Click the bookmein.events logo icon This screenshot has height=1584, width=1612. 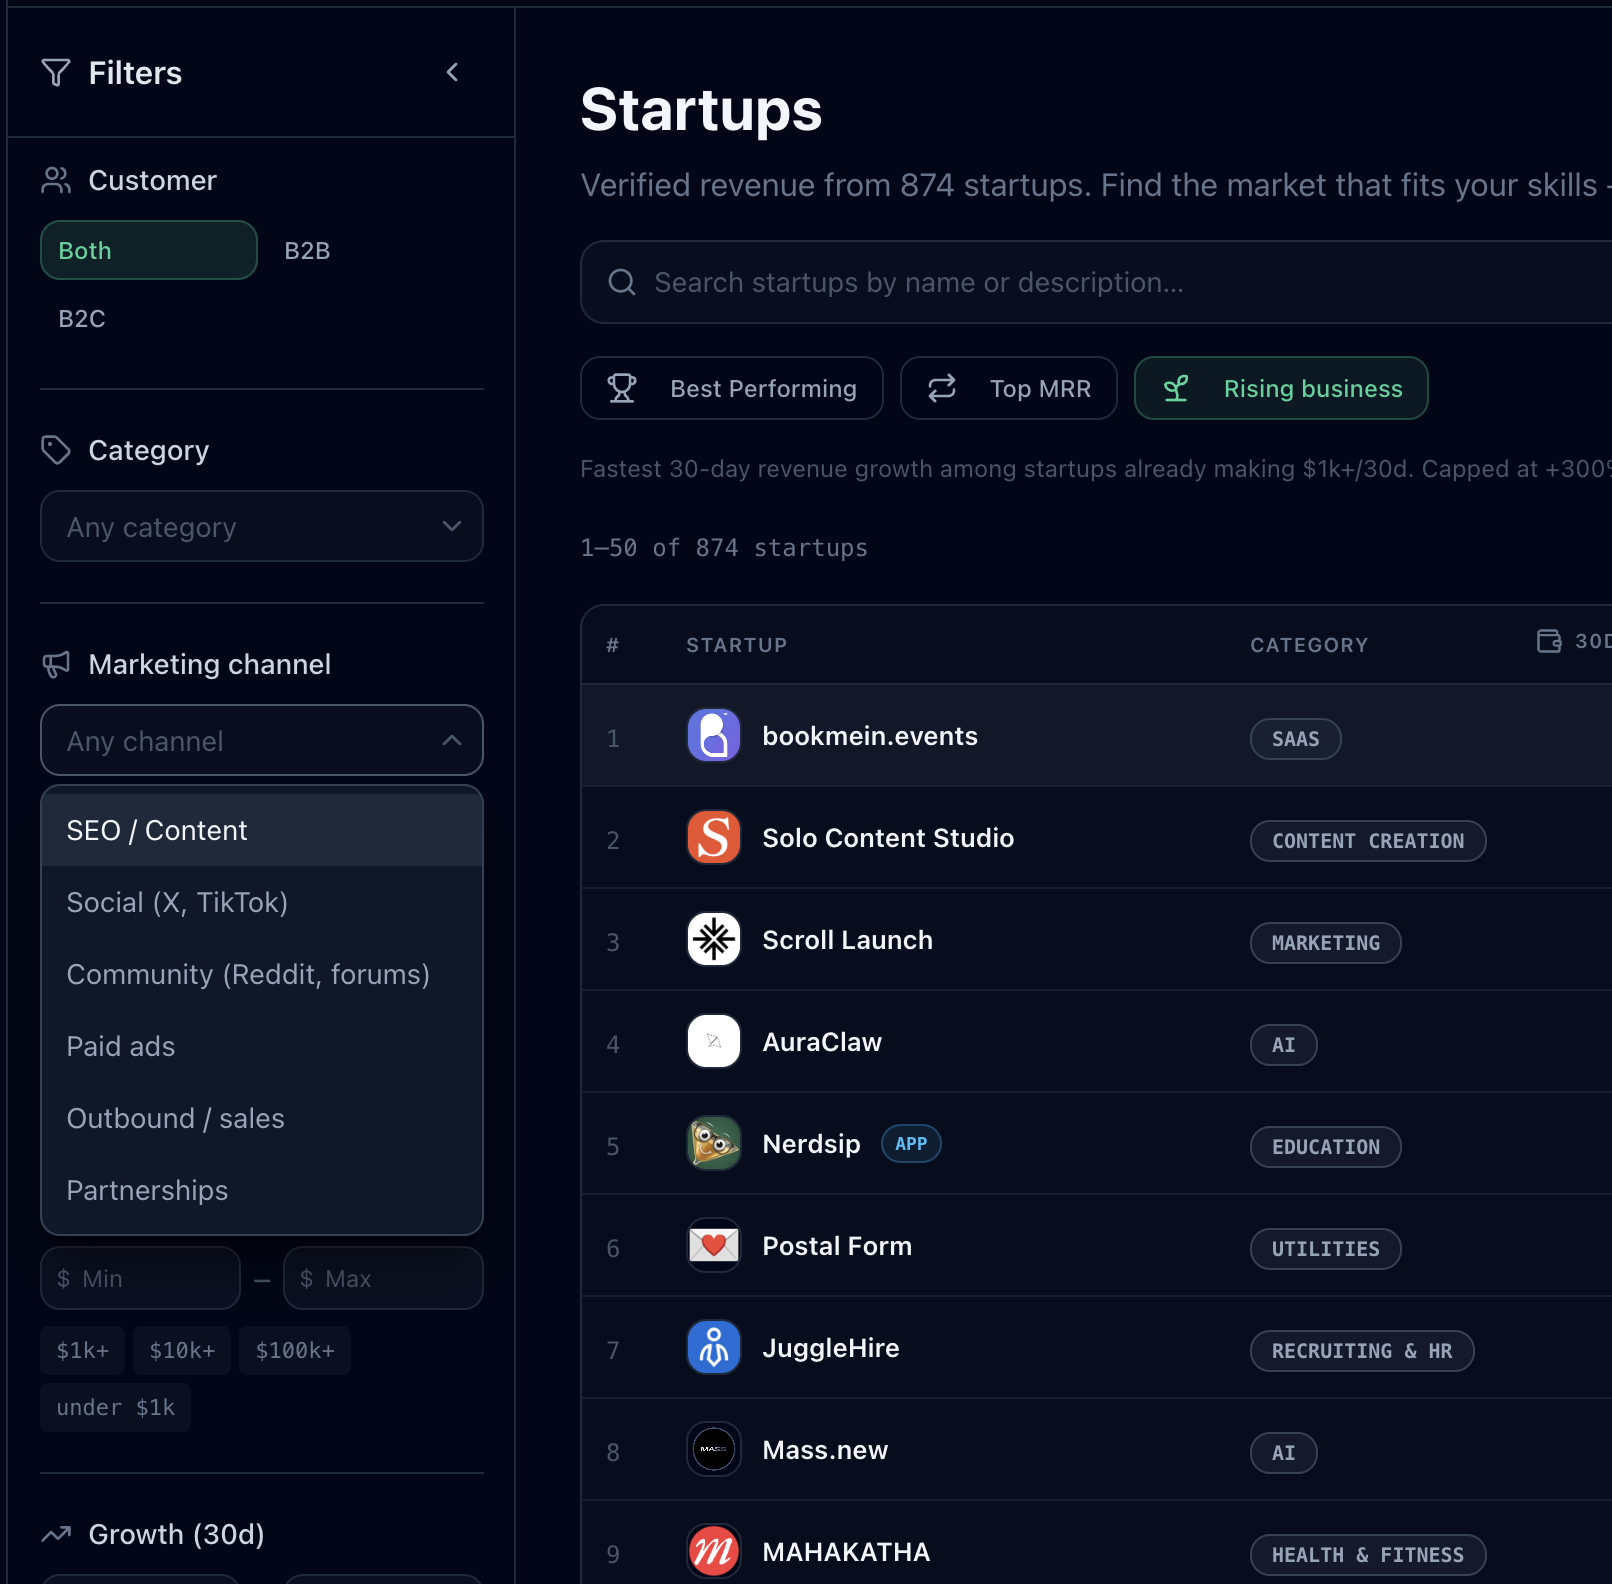[x=714, y=736]
